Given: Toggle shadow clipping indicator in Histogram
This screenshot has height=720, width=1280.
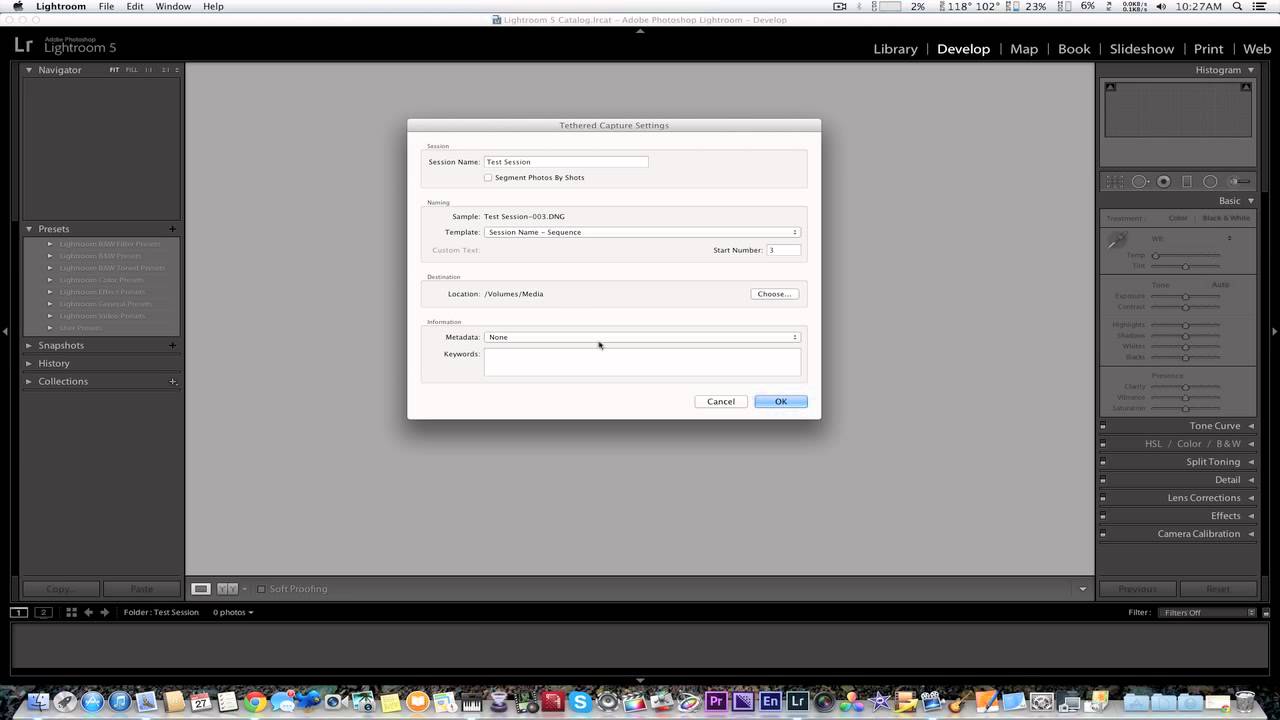Looking at the screenshot, I should 1110,87.
